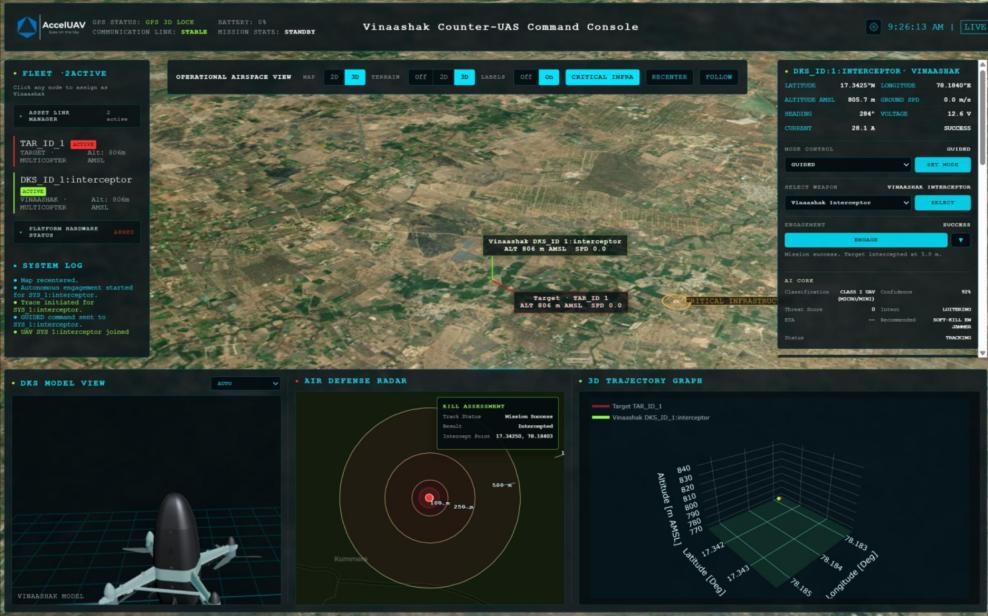Open the Vinaashak Interceptor weapon dropdown
Screen dimensions: 988x616
point(848,203)
